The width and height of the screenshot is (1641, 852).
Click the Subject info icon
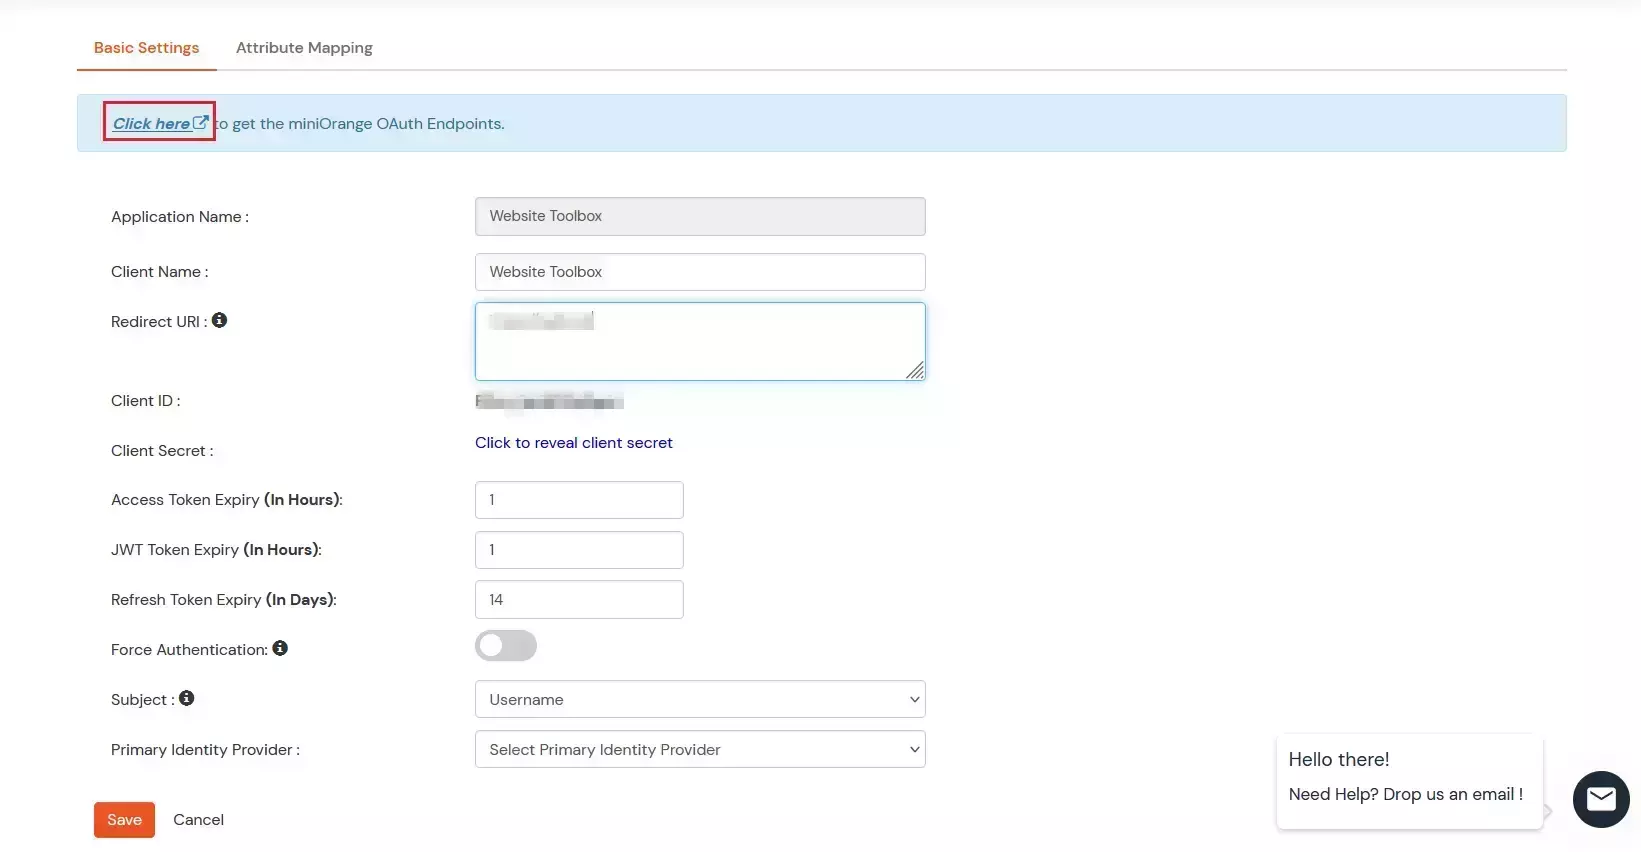pyautogui.click(x=187, y=698)
